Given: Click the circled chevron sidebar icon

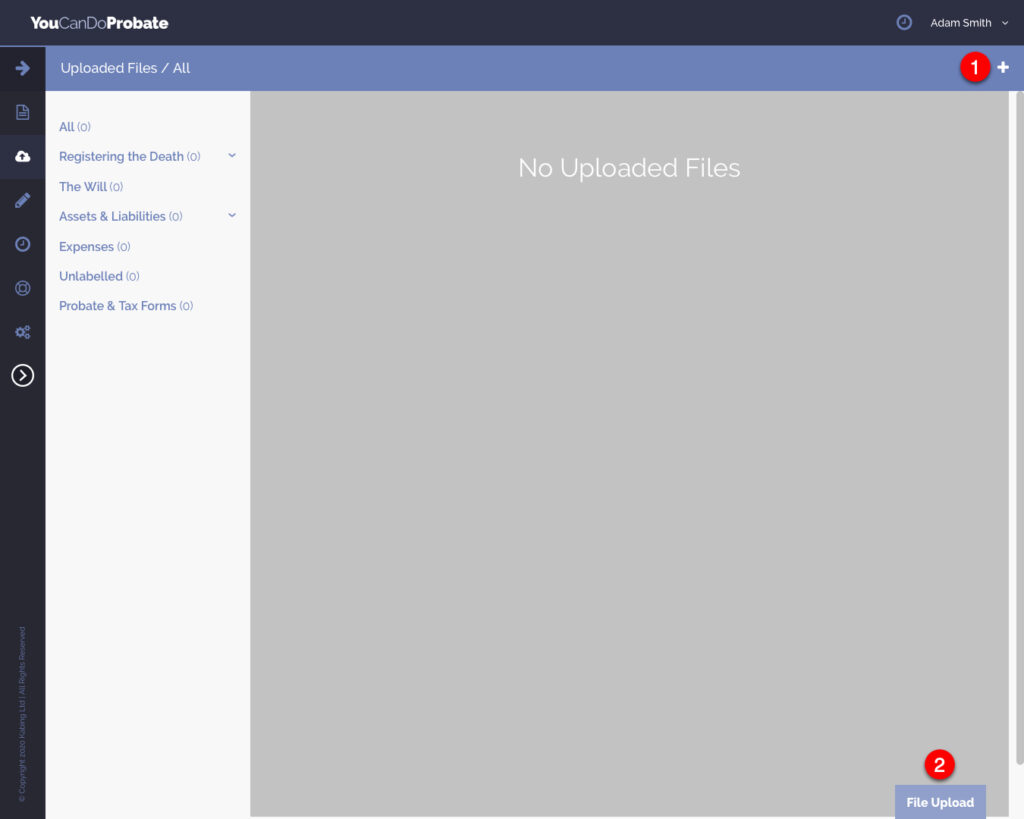Looking at the screenshot, I should click(22, 375).
